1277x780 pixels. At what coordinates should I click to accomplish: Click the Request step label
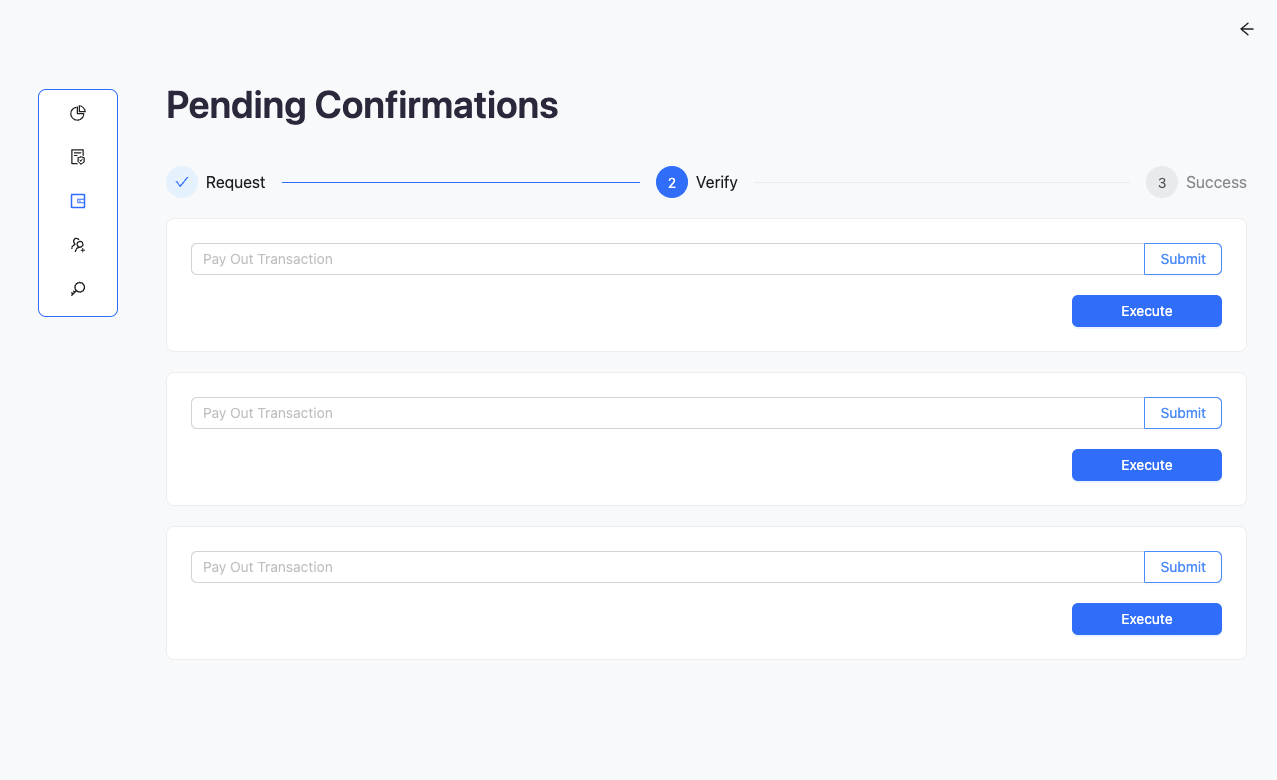point(236,182)
